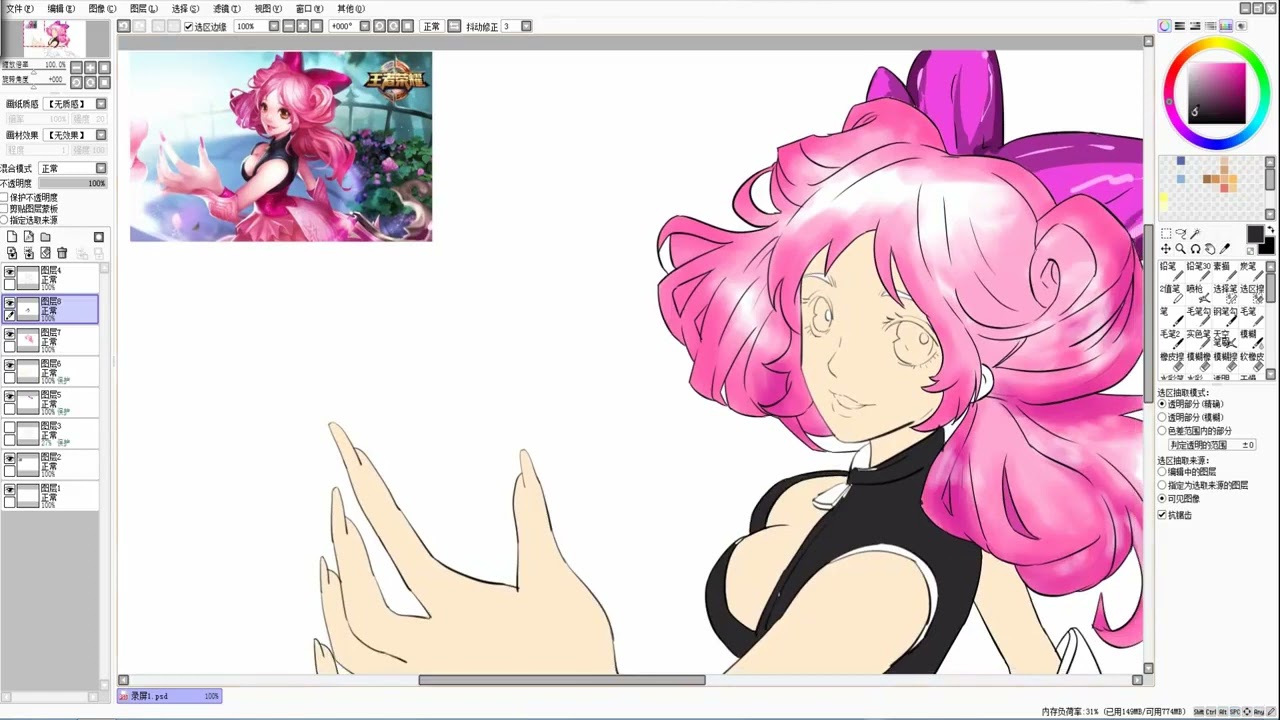
Task: Select the 橡皮擦 eraser tool
Action: pos(1171,361)
